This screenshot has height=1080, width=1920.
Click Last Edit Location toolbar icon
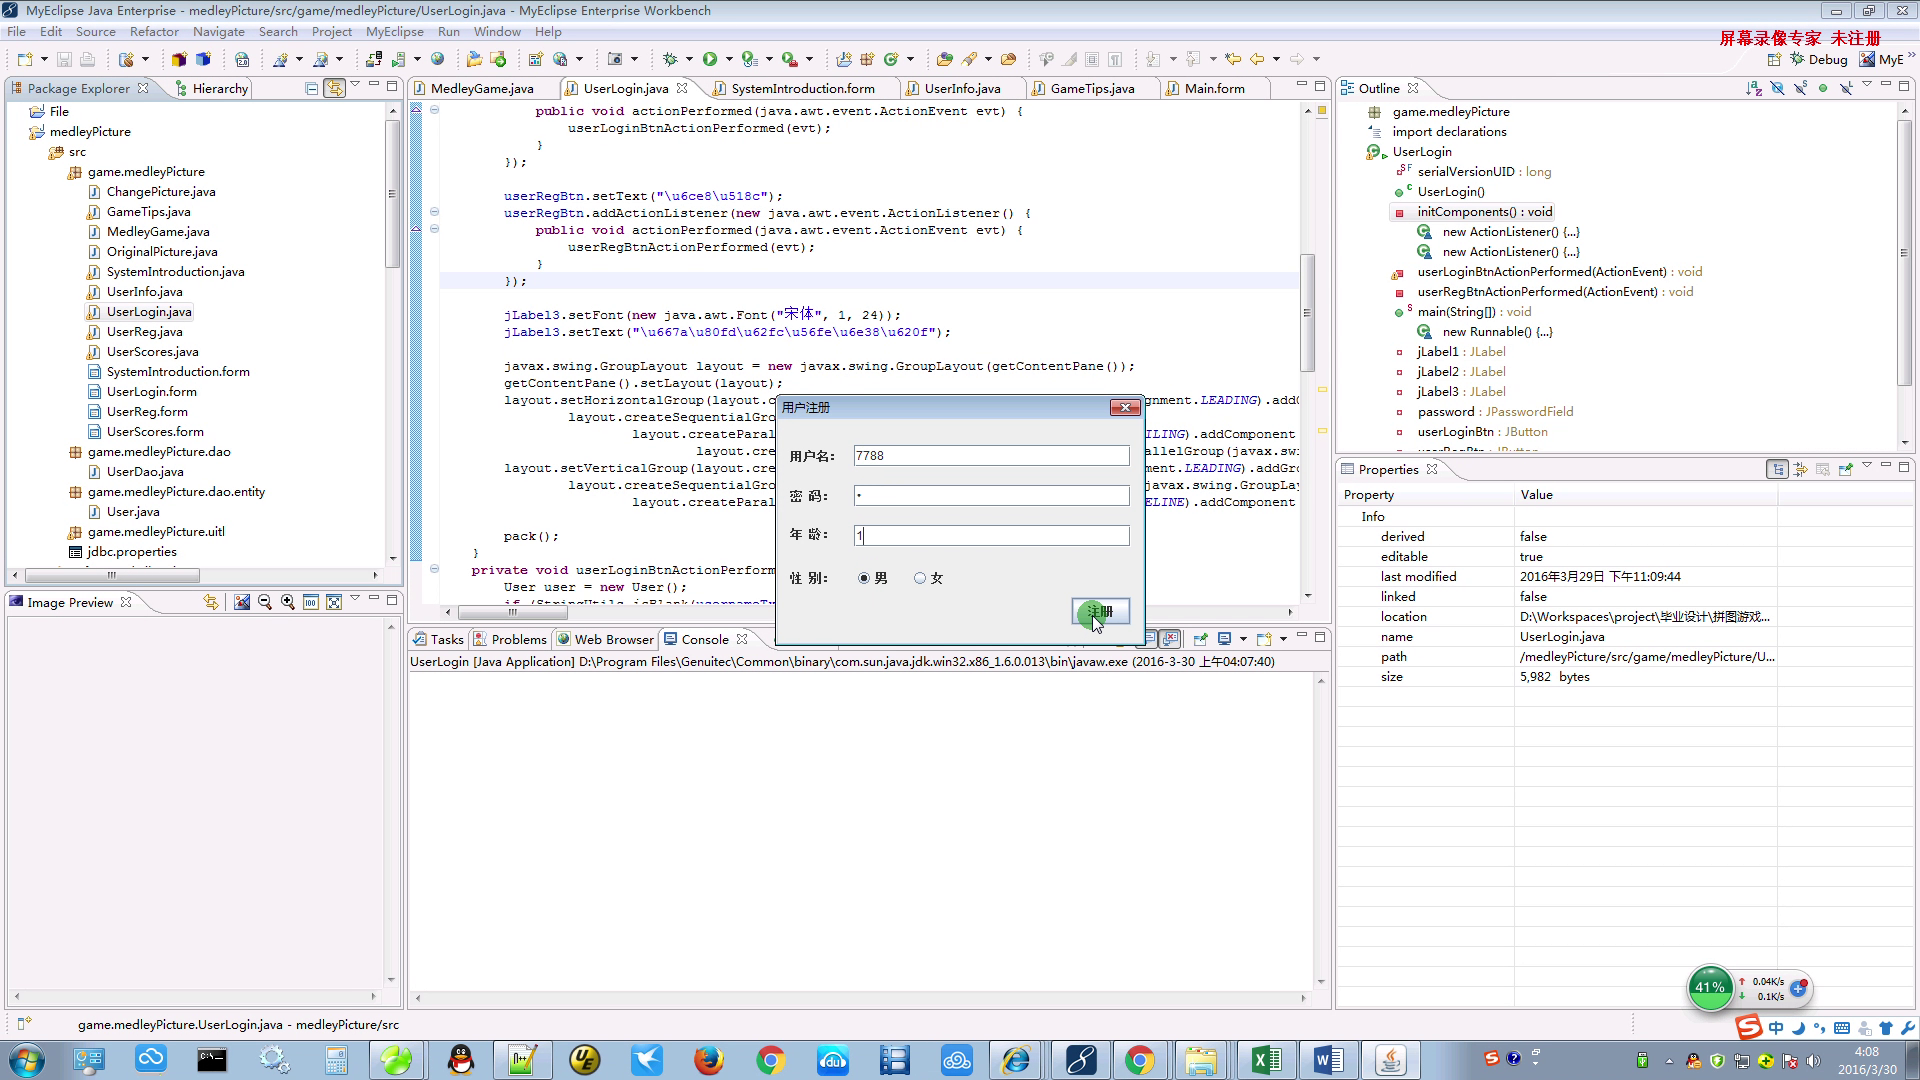(x=1233, y=59)
